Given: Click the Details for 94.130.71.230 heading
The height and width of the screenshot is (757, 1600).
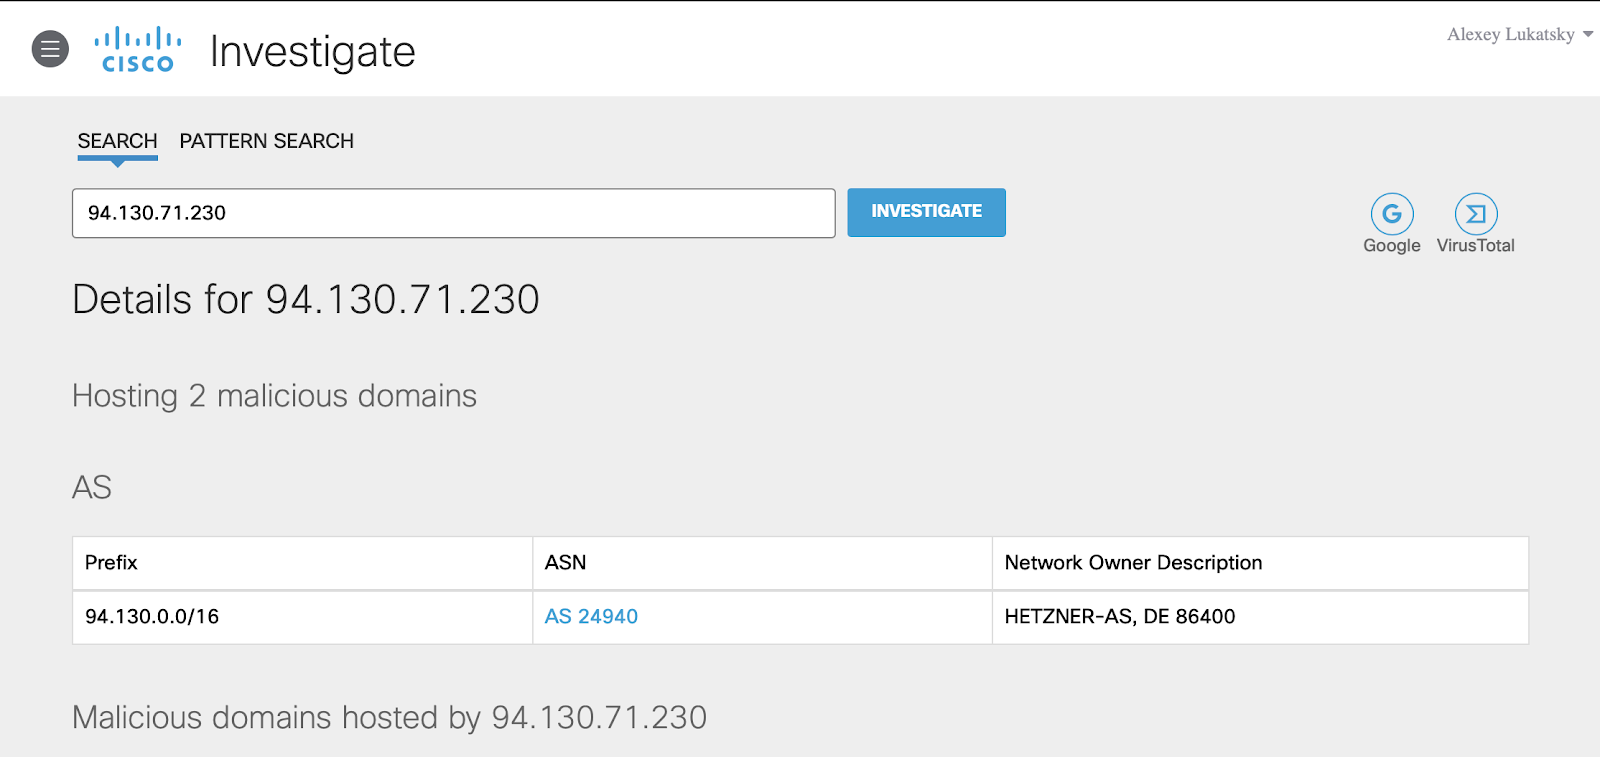Looking at the screenshot, I should (x=306, y=300).
